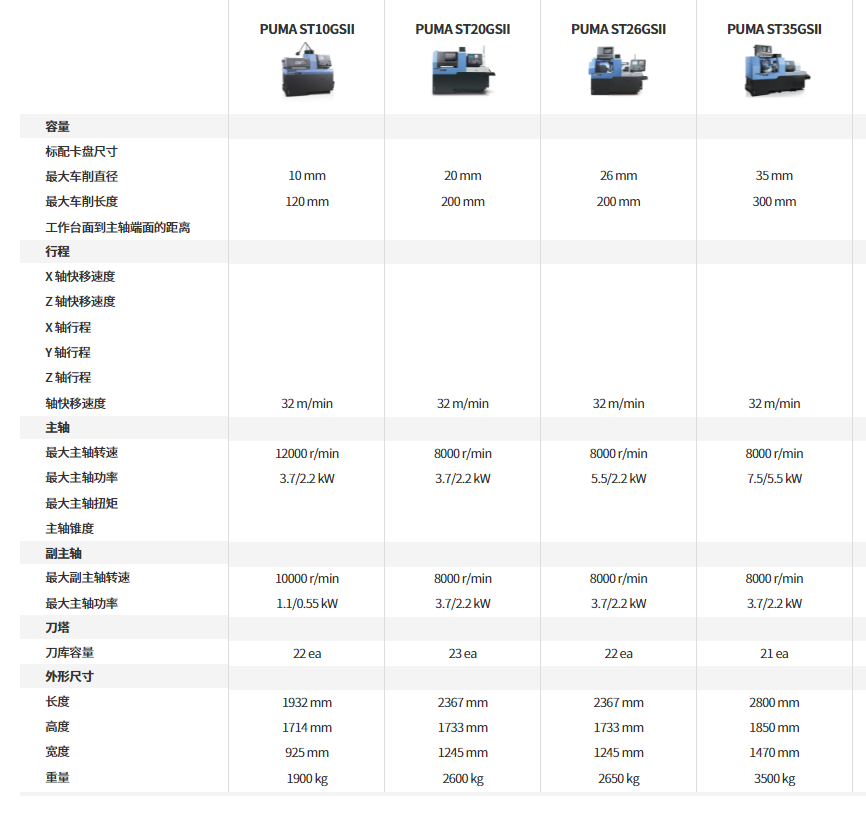This screenshot has width=866, height=813.
Task: Select the 1850 mm height value
Action: coord(774,727)
